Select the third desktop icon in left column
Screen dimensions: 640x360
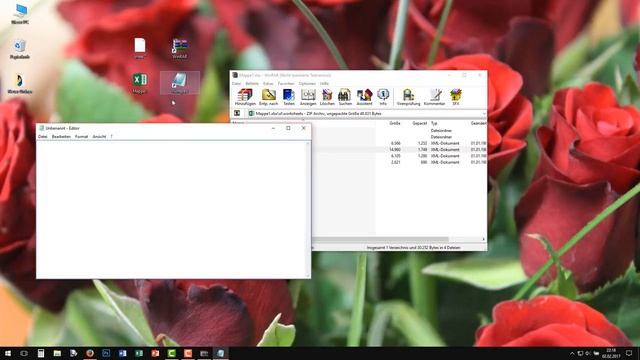click(x=20, y=84)
